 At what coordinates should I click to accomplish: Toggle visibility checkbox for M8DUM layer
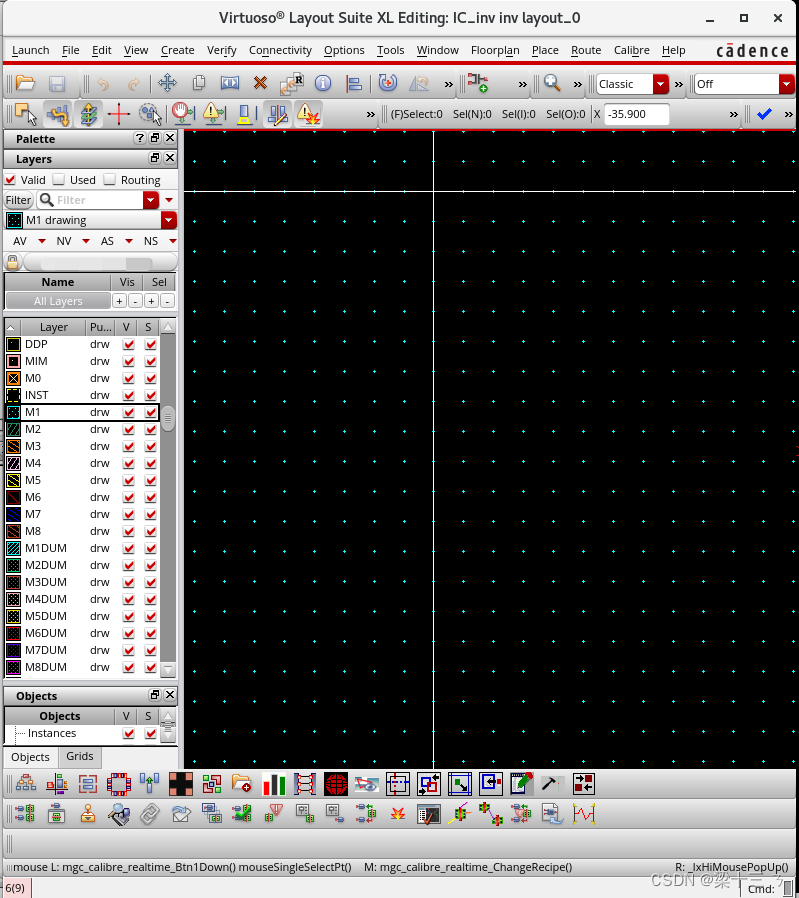click(x=128, y=667)
